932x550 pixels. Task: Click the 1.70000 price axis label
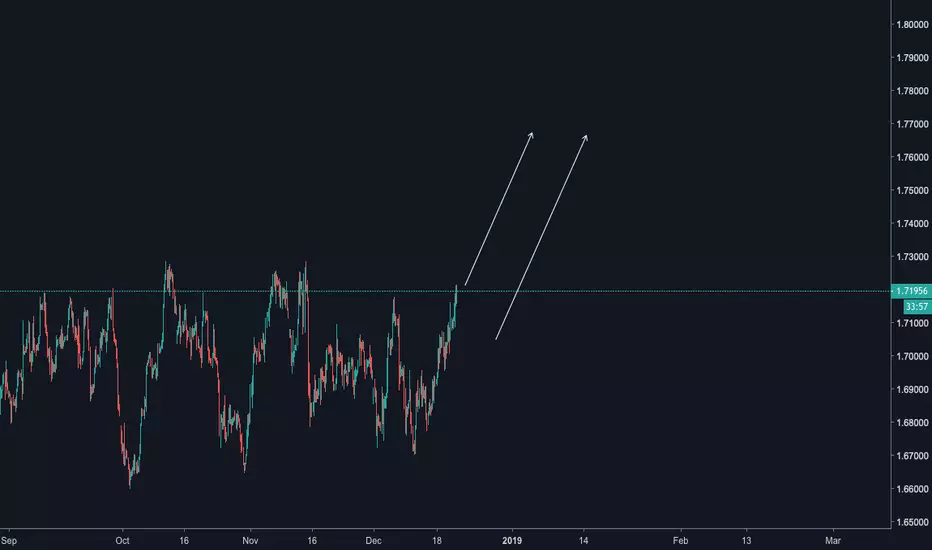(912, 357)
